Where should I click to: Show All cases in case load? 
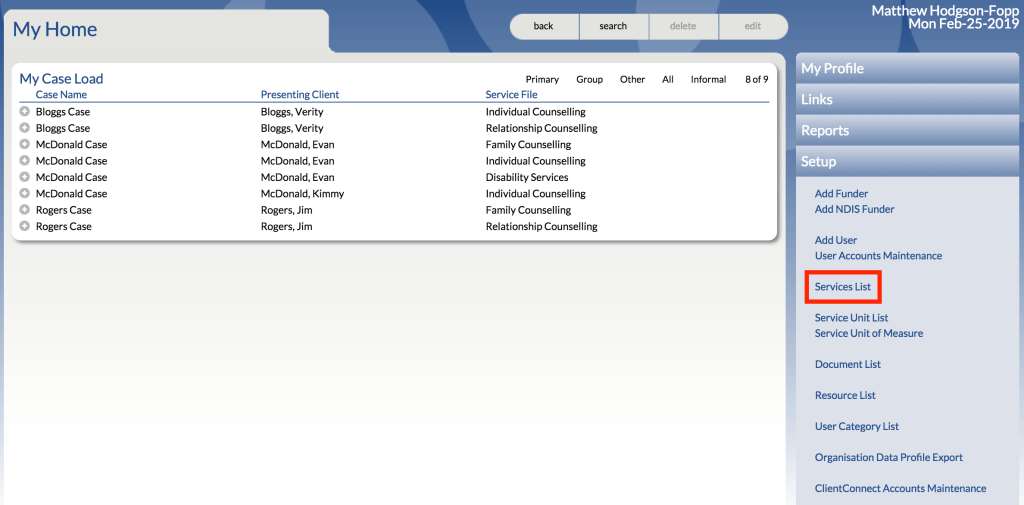(x=667, y=79)
